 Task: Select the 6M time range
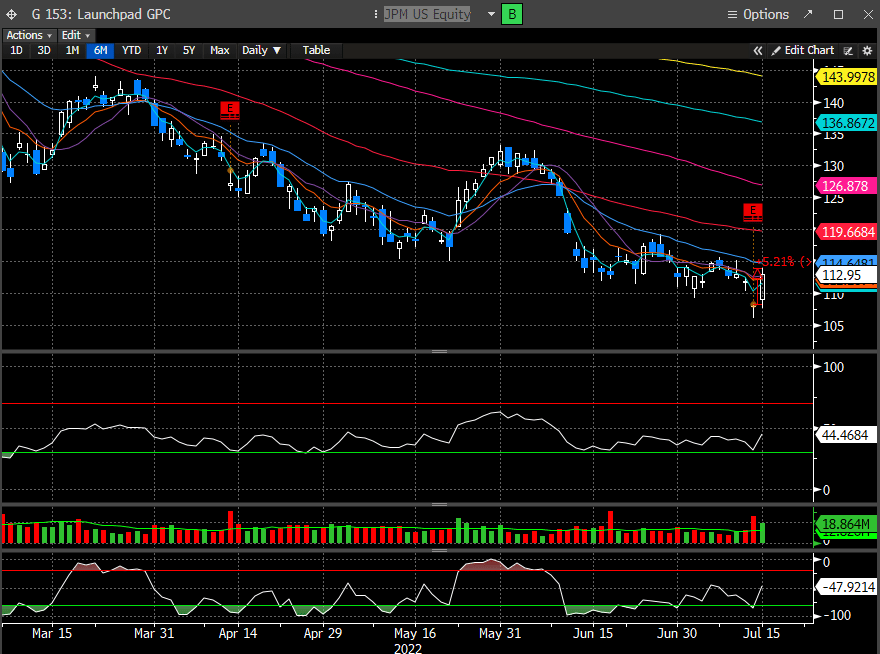pos(100,51)
